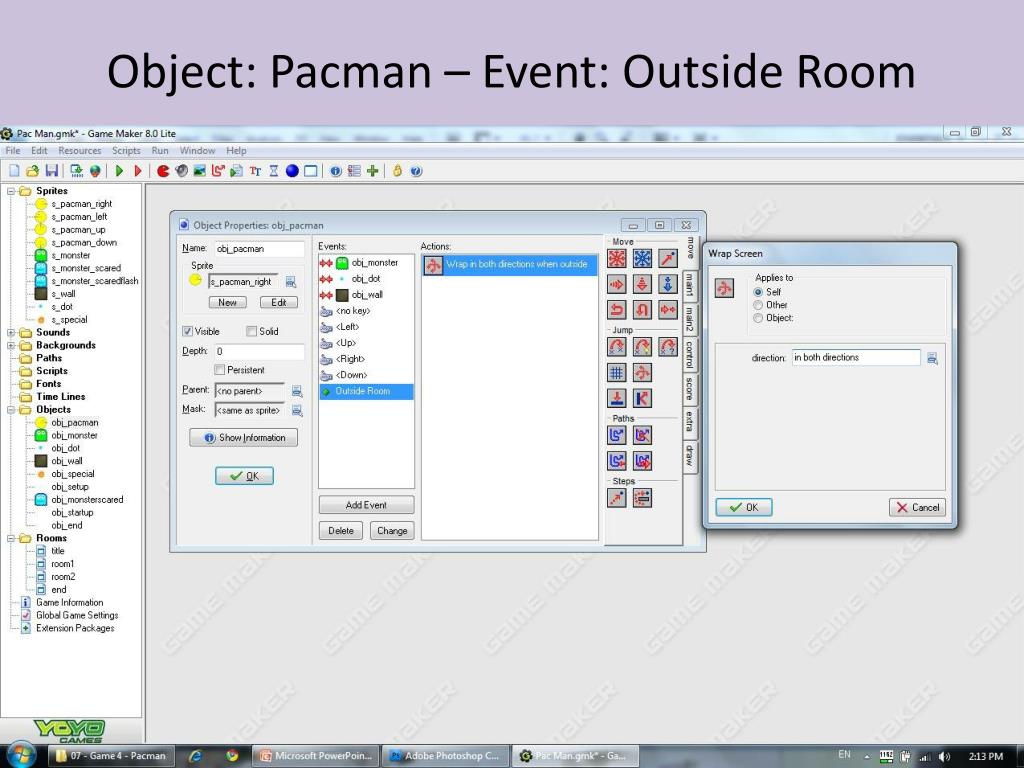The width and height of the screenshot is (1024, 768).
Task: Select the Outside Room event
Action: click(366, 391)
